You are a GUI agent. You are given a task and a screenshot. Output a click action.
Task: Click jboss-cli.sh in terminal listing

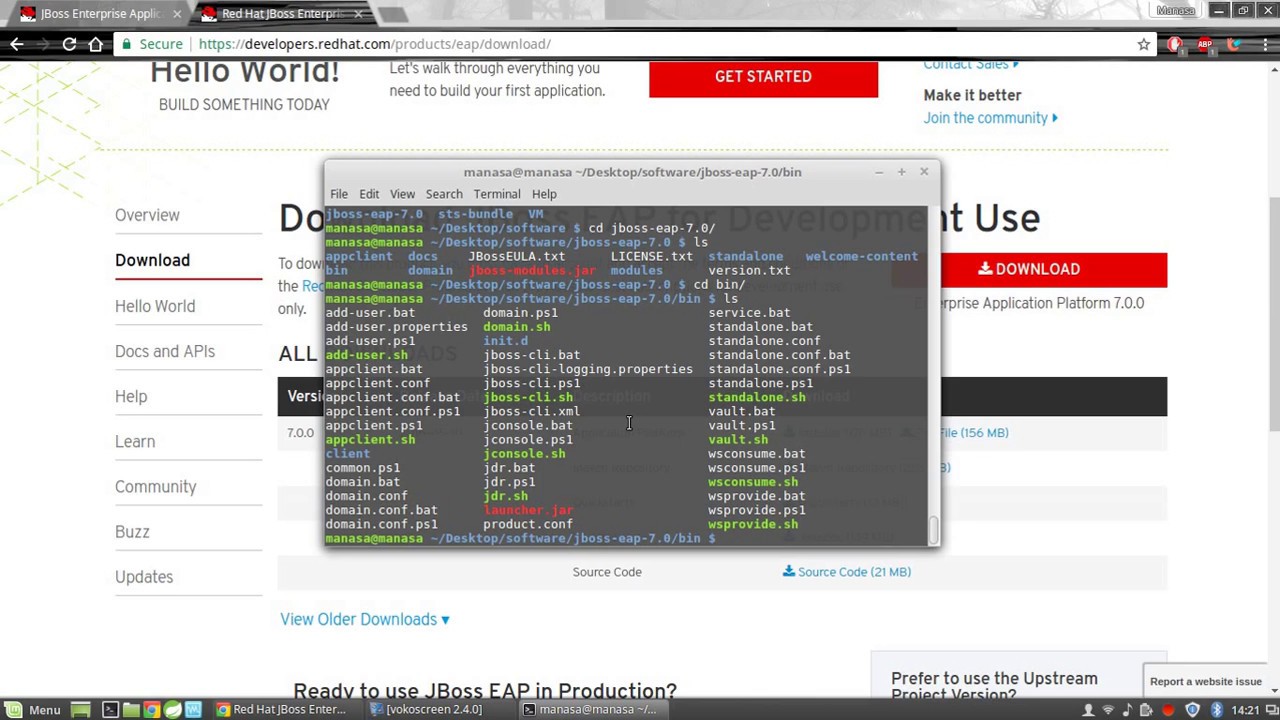(528, 397)
